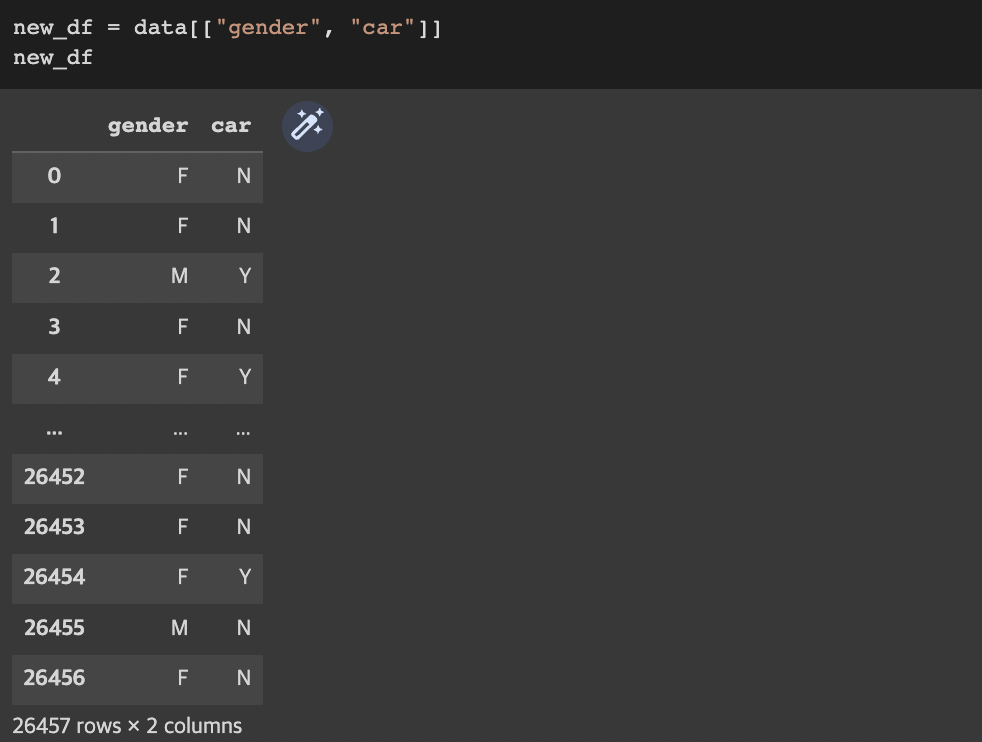Click the ellipsis truncated row index
The width and height of the screenshot is (982, 742).
(x=54, y=432)
